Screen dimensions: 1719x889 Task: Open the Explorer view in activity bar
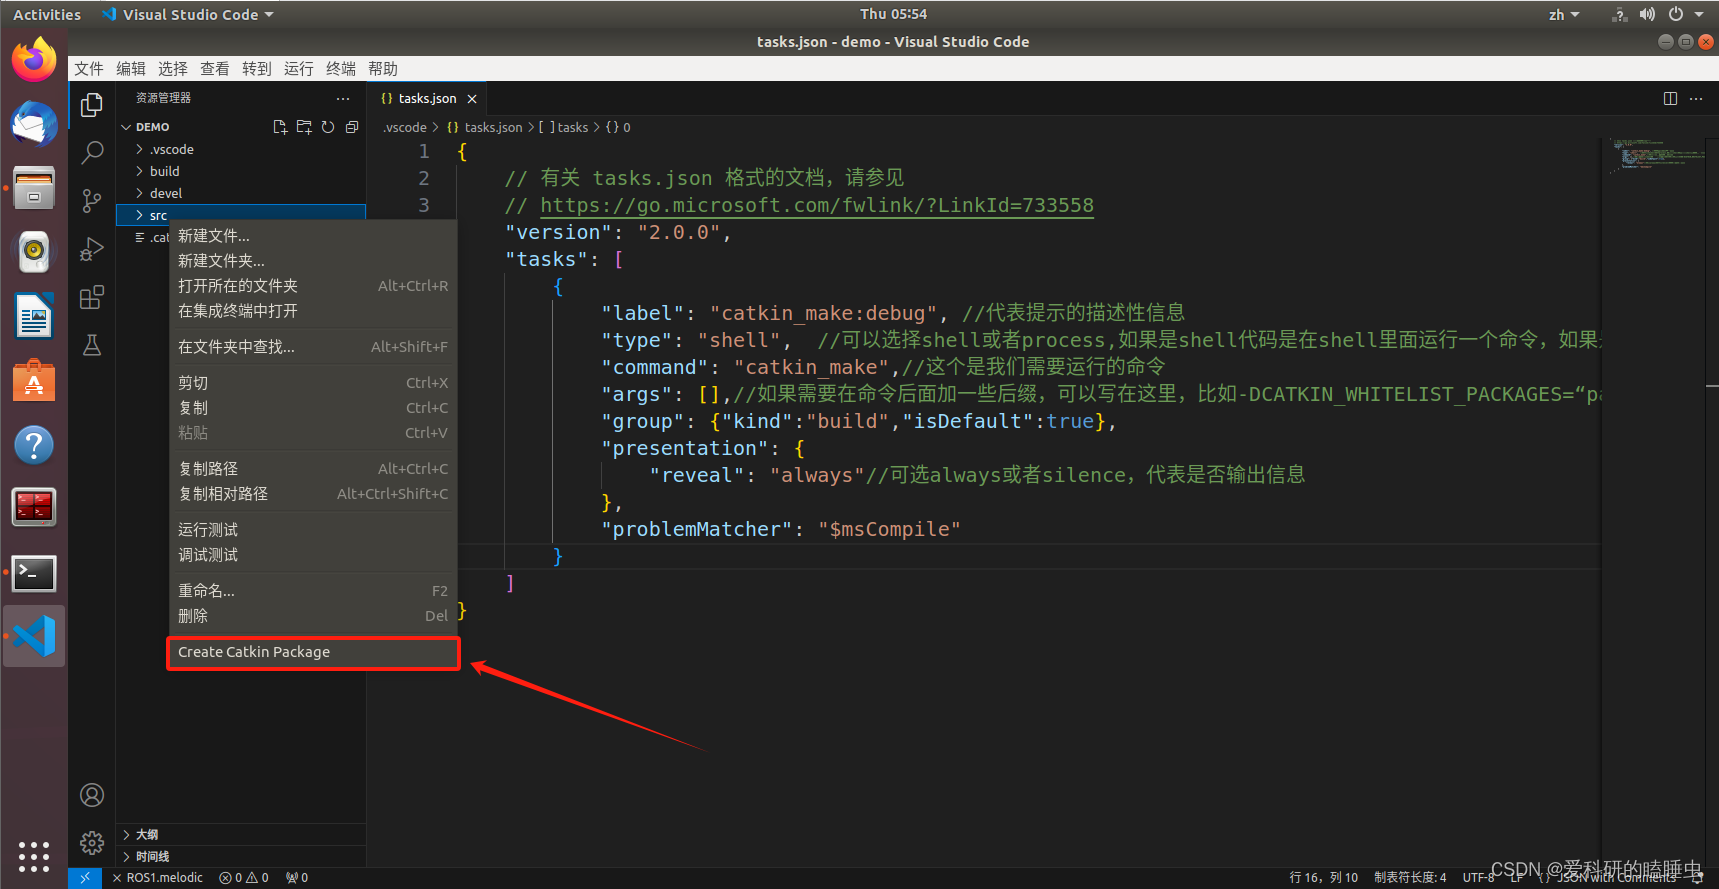[x=92, y=104]
